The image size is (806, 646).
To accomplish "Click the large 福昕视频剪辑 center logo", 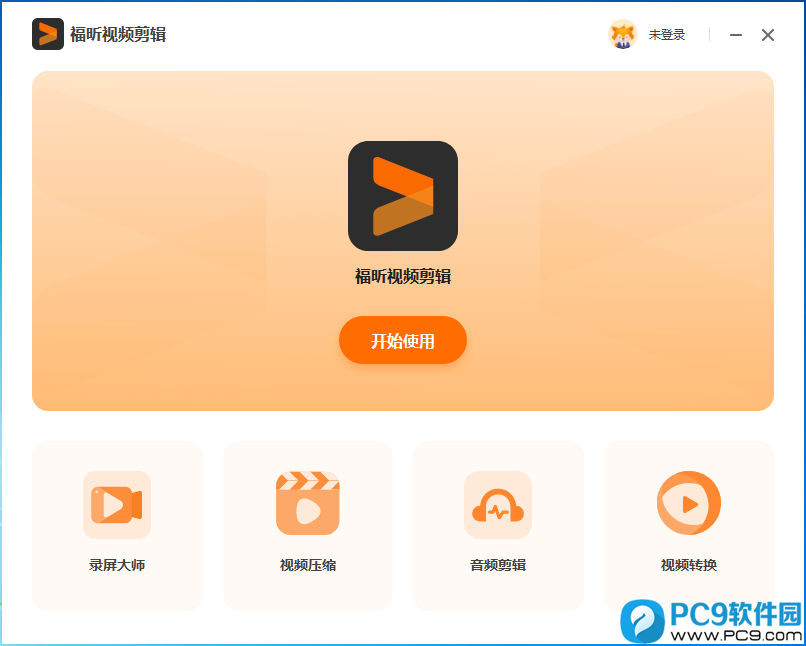I will click(x=403, y=196).
